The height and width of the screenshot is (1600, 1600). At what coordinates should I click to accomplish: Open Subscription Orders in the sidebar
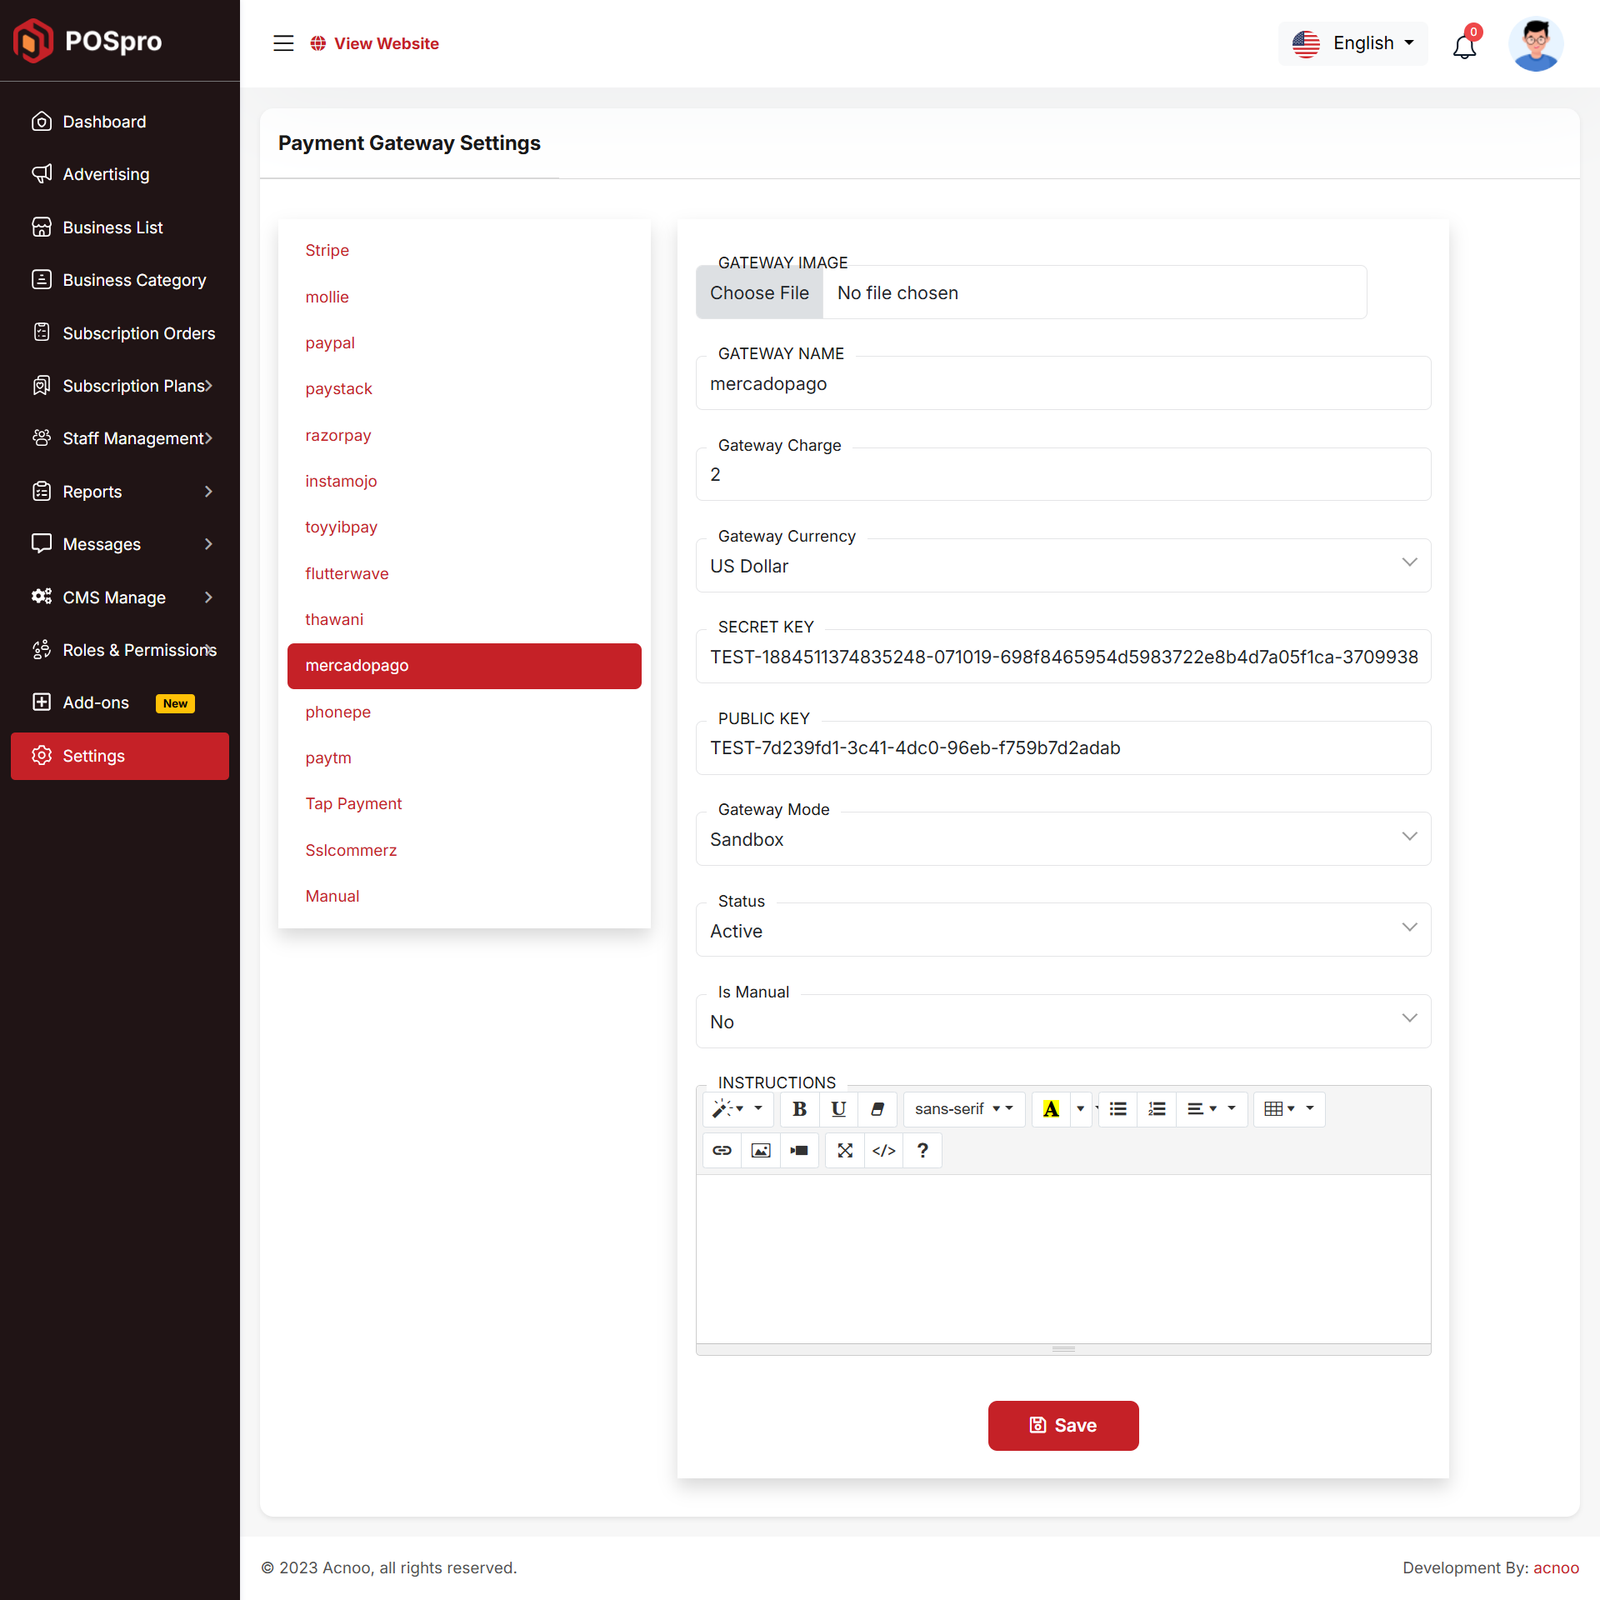pos(139,333)
